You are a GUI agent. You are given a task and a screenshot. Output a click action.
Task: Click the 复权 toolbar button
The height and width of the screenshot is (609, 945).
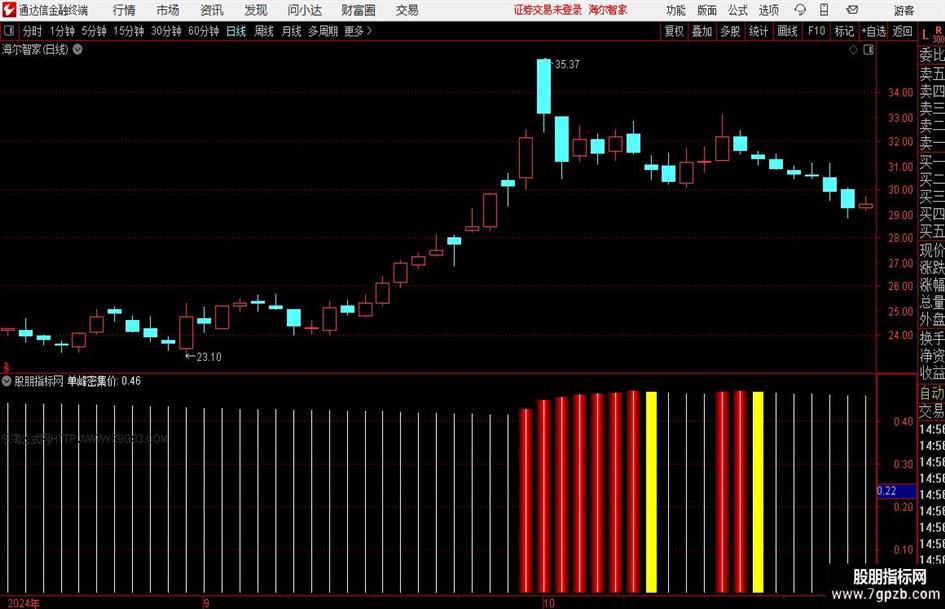tap(674, 31)
